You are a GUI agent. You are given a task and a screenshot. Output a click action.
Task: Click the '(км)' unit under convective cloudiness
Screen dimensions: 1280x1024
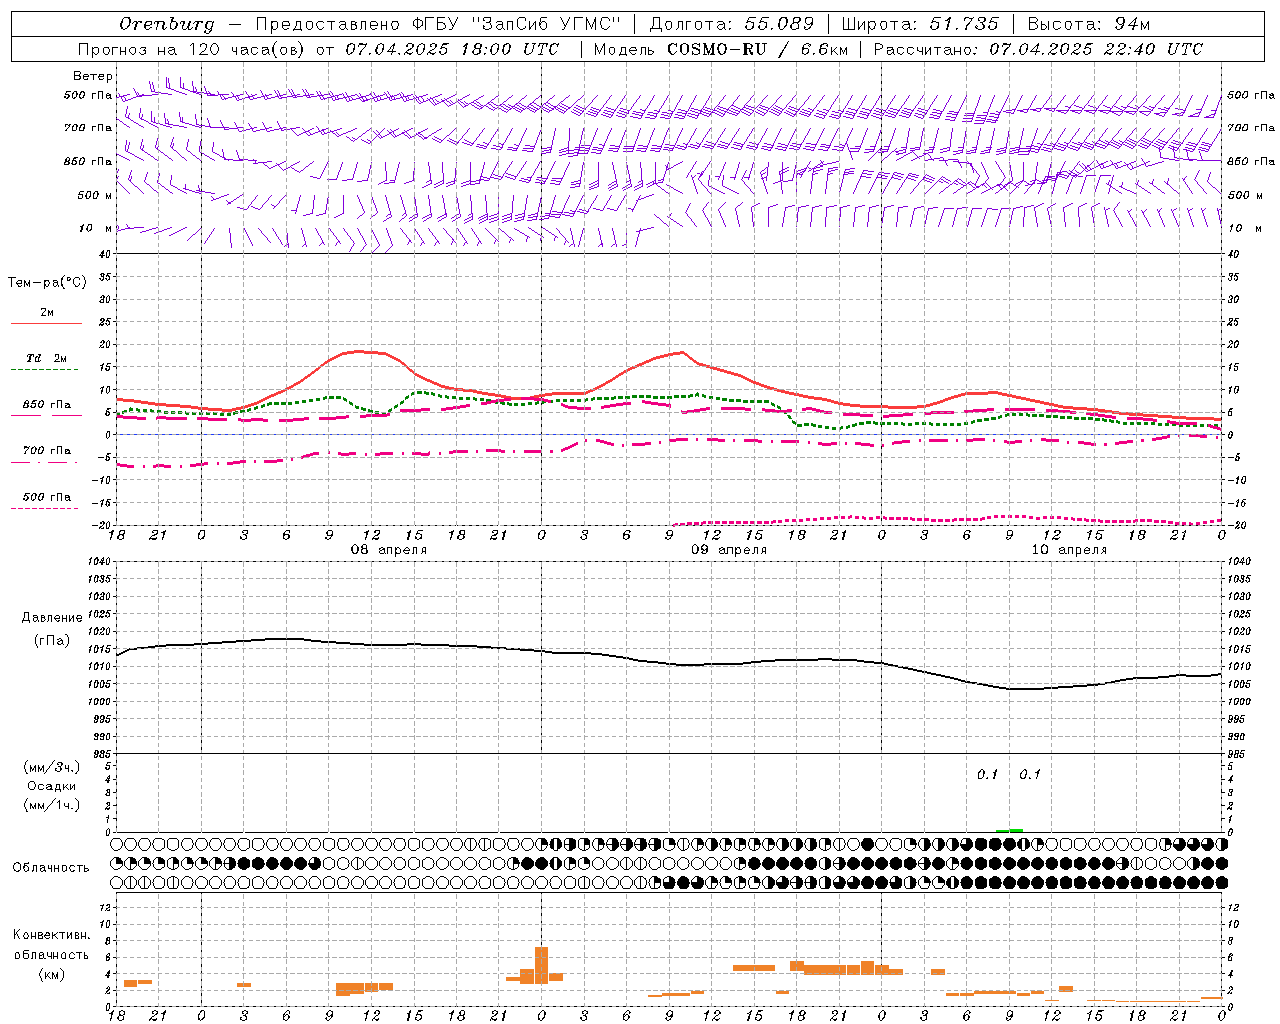51,974
